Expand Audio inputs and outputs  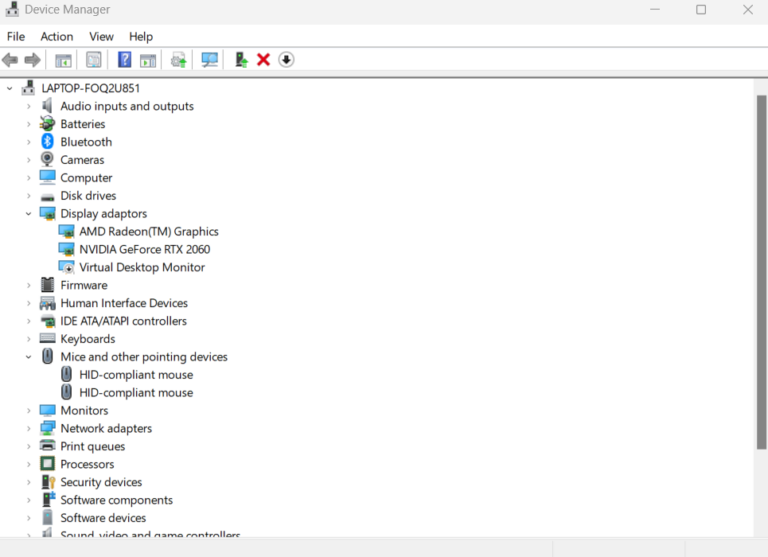coord(28,106)
